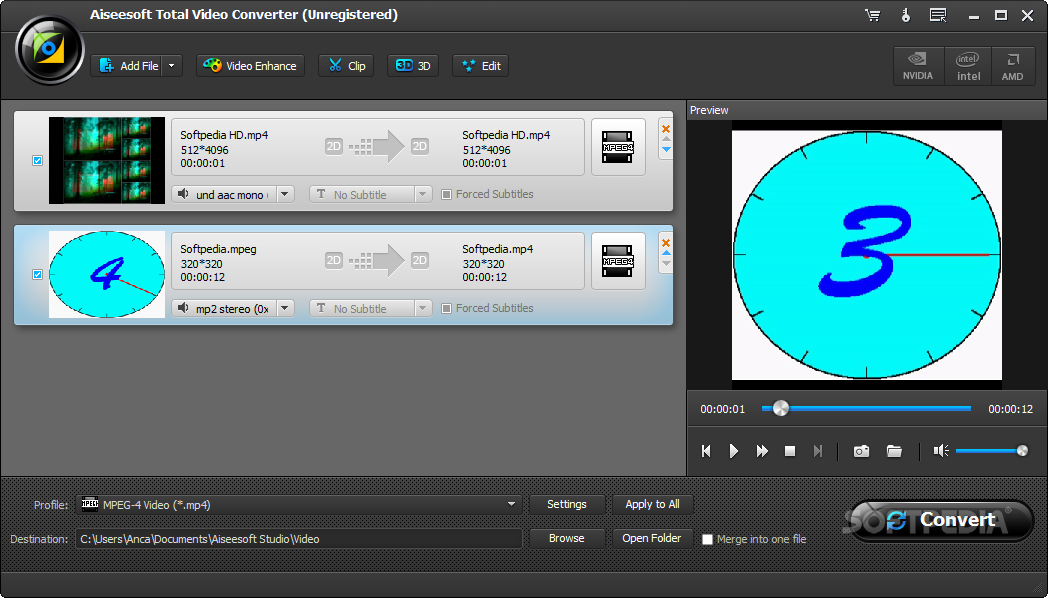The width and height of the screenshot is (1048, 598).
Task: Take a snapshot with the camera icon
Action: [862, 451]
